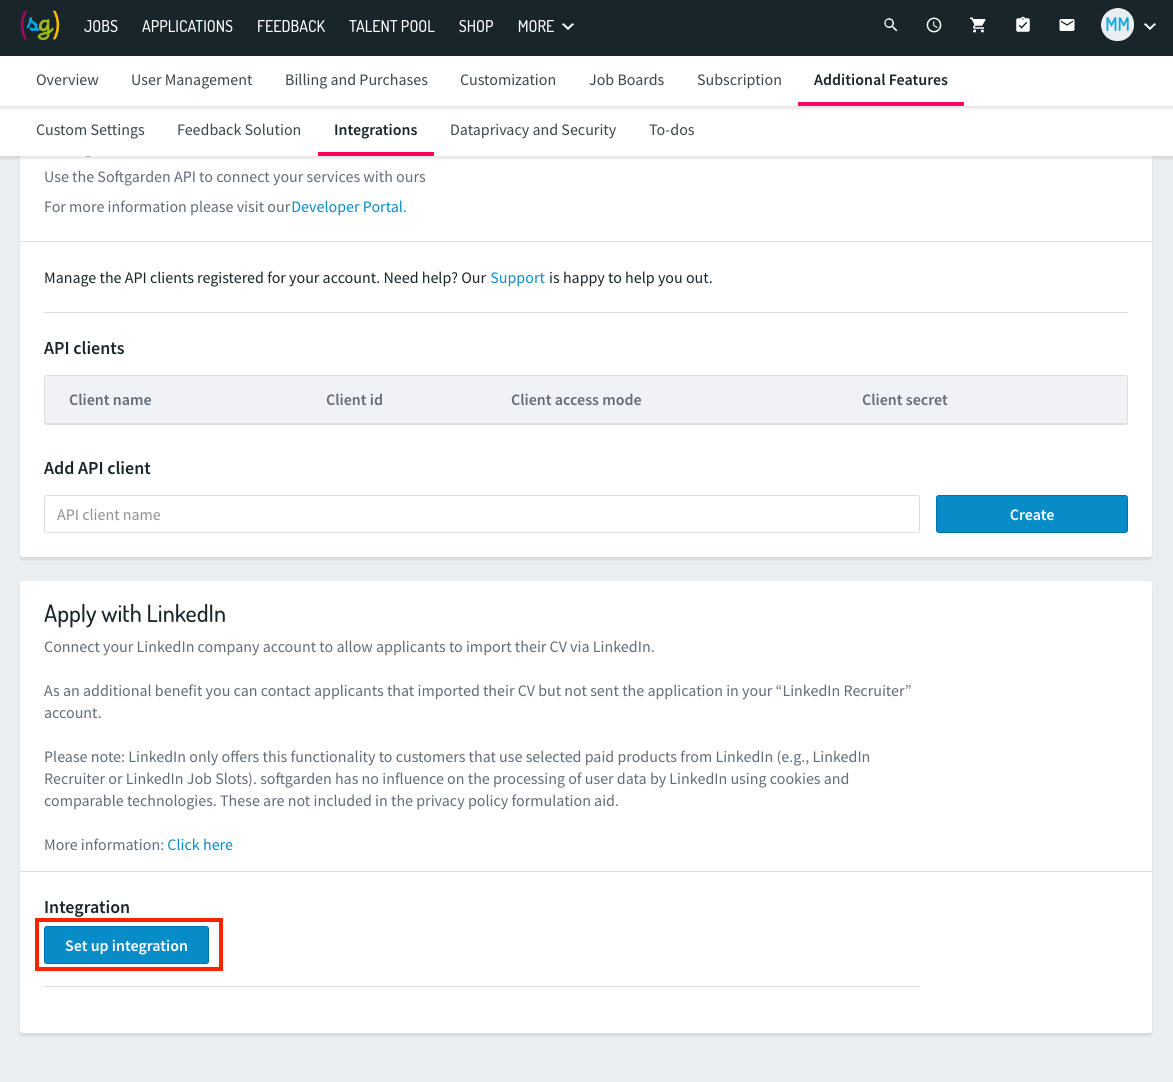The width and height of the screenshot is (1173, 1082).
Task: Click the Set up integration button
Action: click(x=126, y=945)
